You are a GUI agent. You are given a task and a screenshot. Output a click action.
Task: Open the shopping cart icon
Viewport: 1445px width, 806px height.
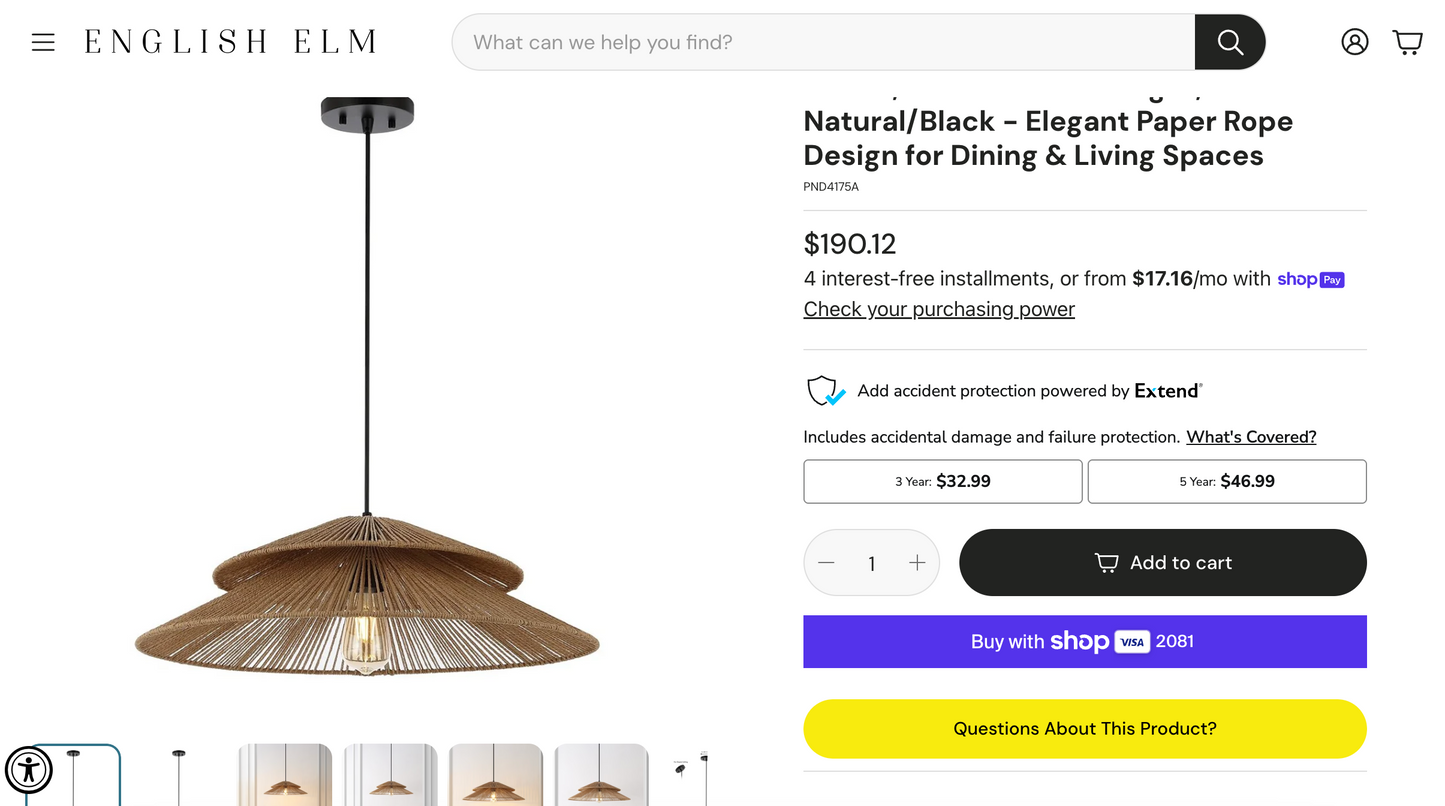click(1407, 42)
